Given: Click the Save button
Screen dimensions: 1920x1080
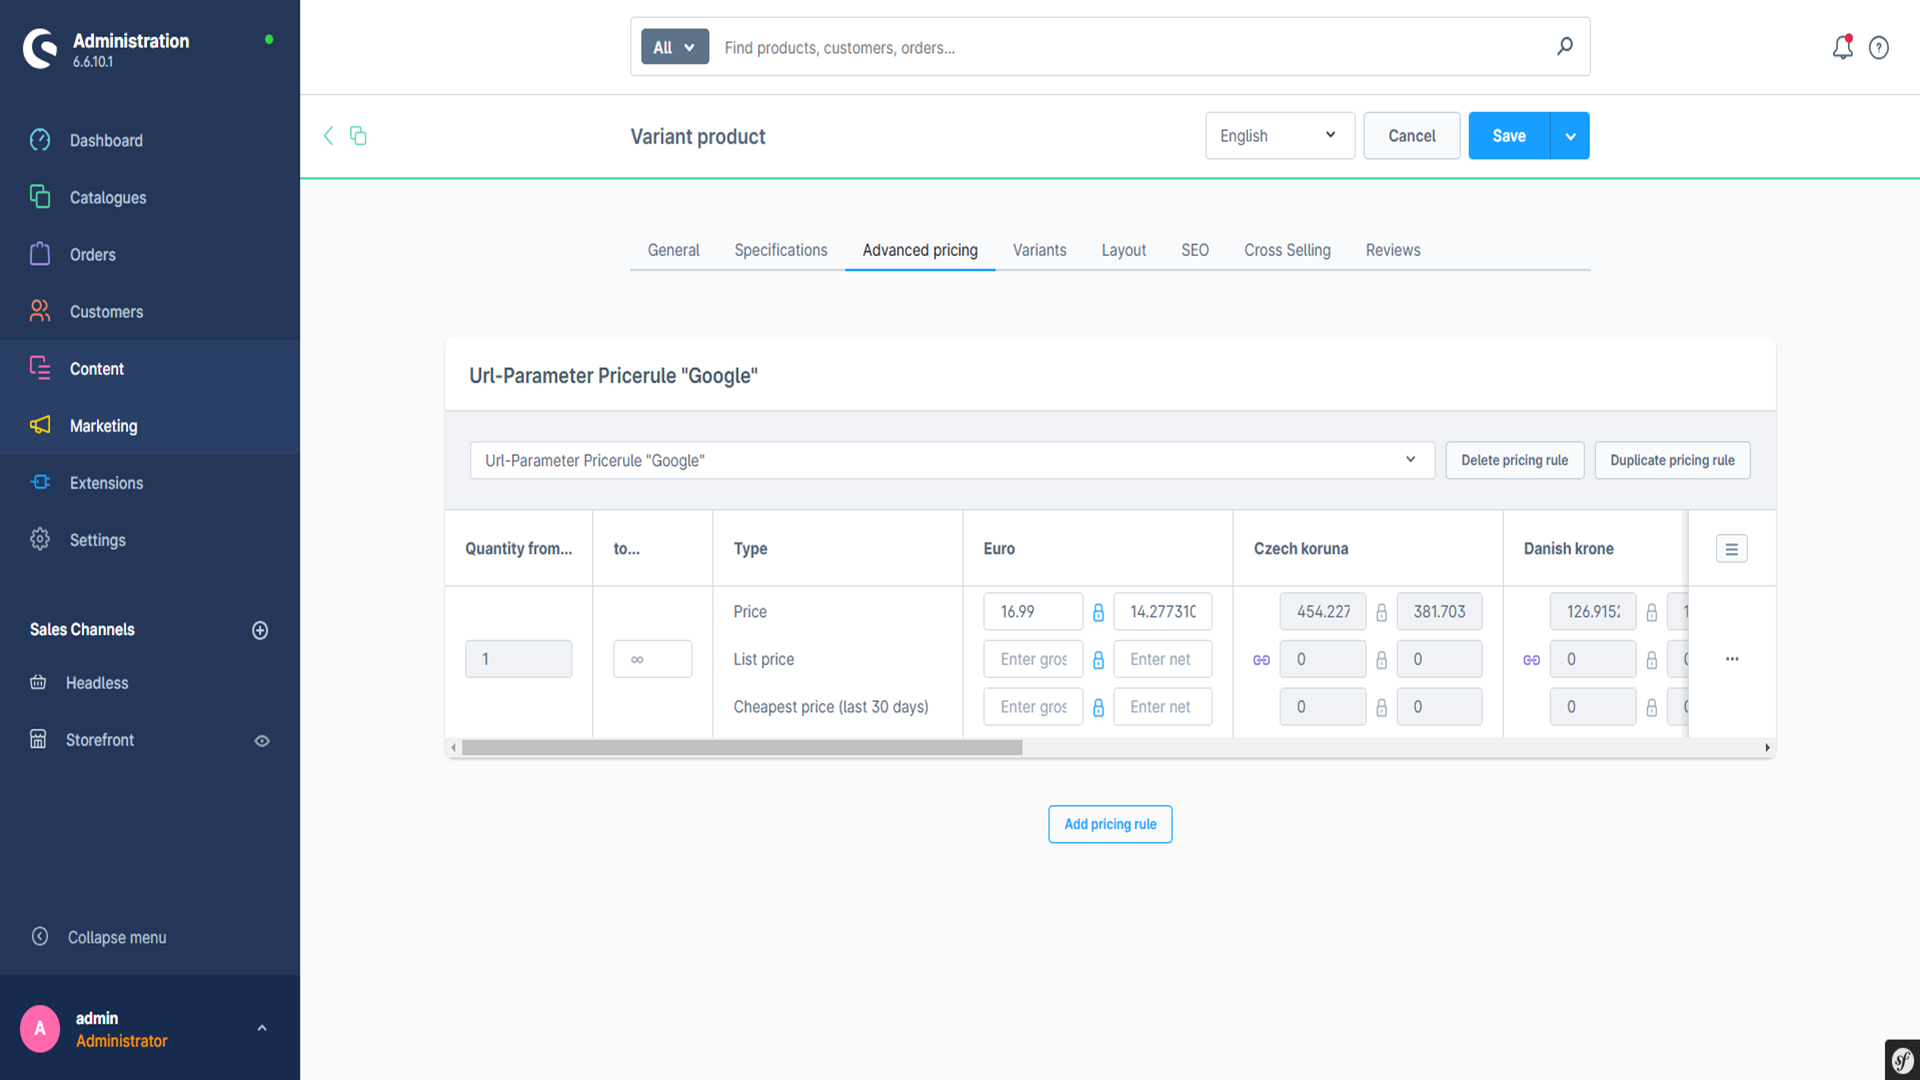Looking at the screenshot, I should (1509, 136).
